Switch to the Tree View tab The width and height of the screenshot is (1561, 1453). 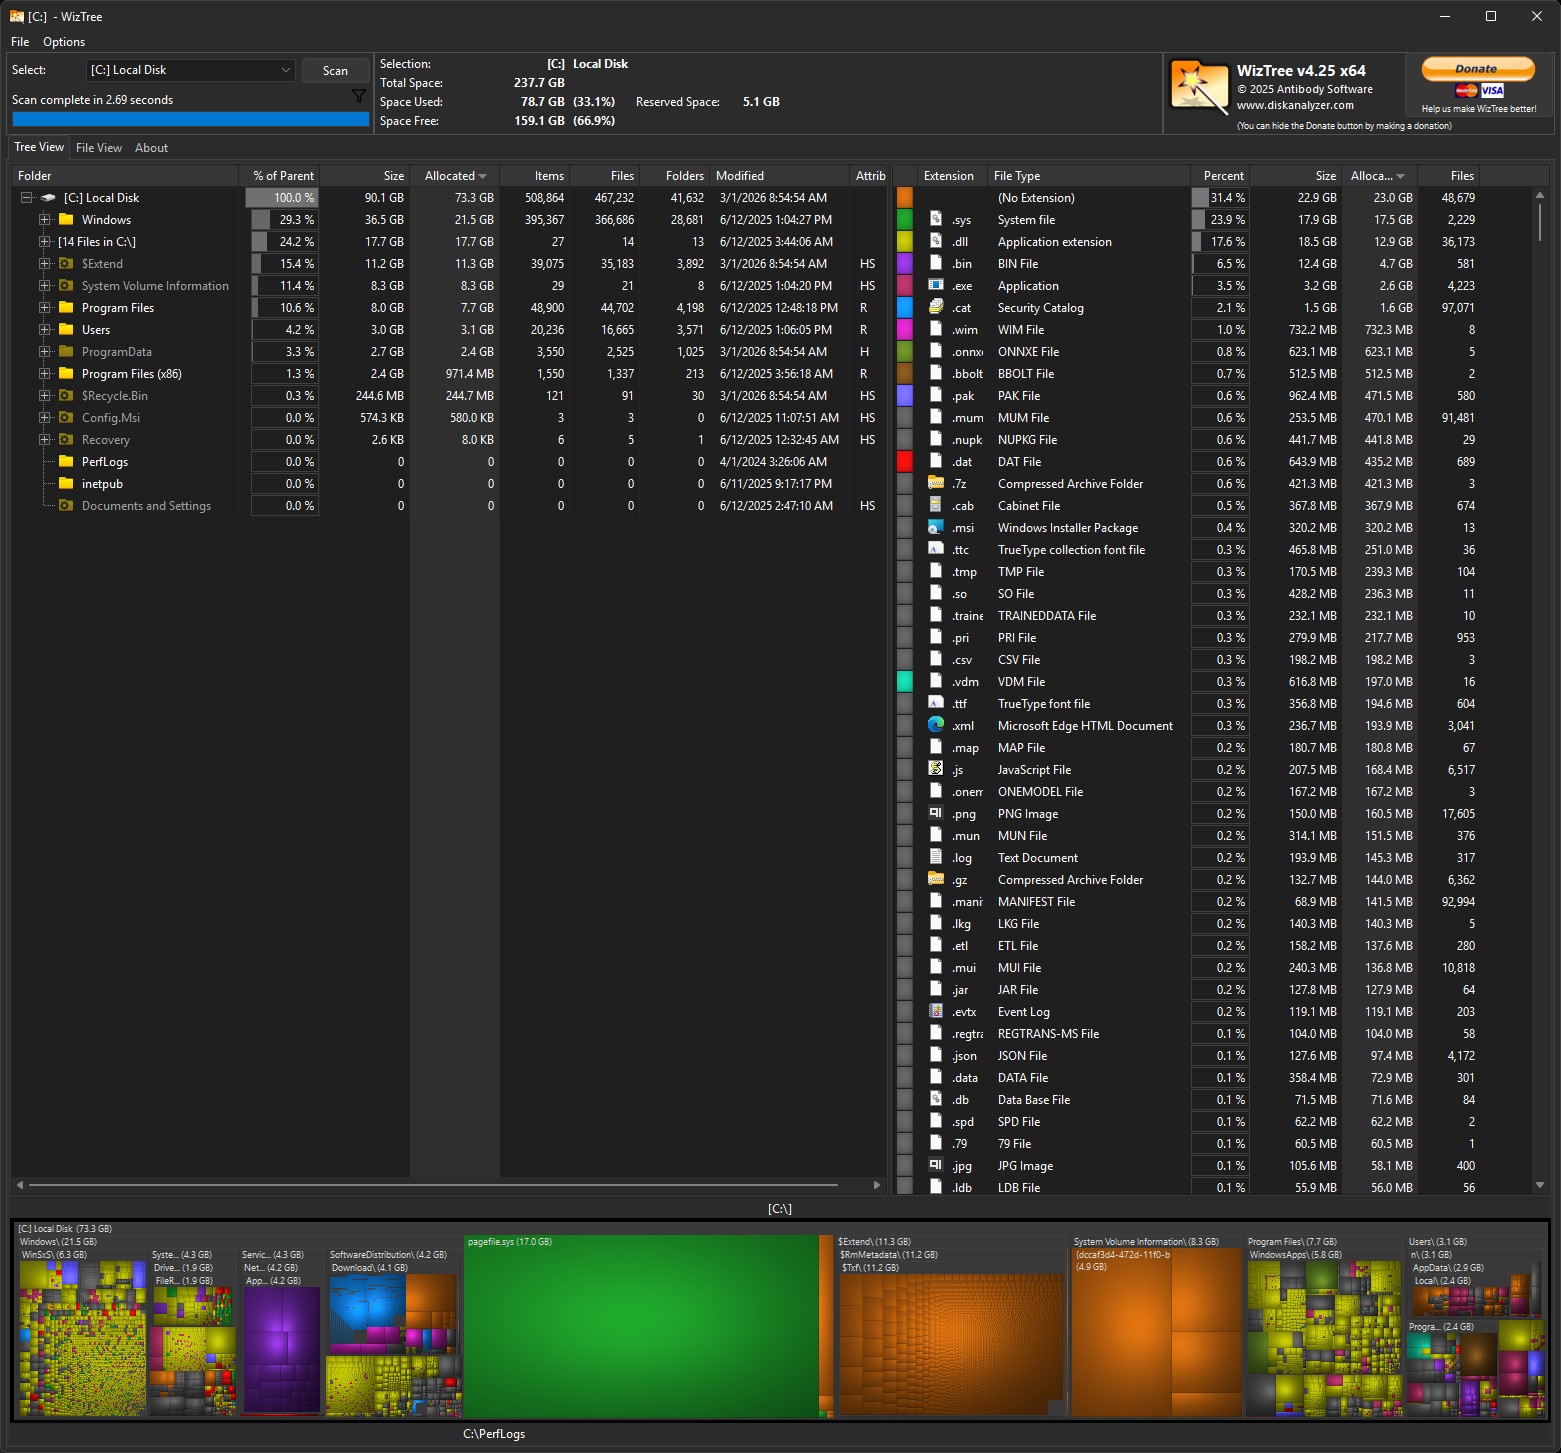39,147
